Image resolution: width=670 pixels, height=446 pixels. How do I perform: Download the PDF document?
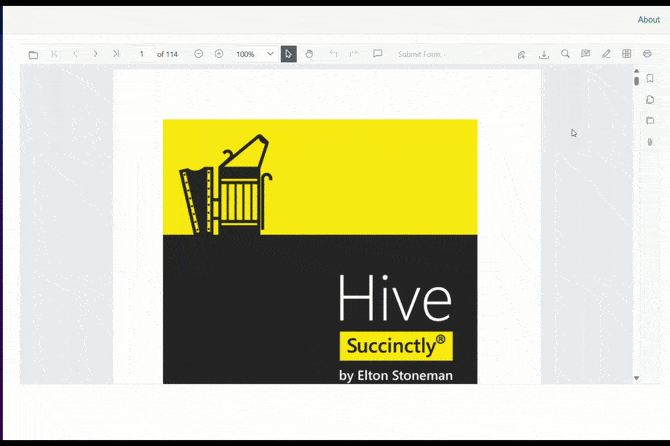click(544, 54)
